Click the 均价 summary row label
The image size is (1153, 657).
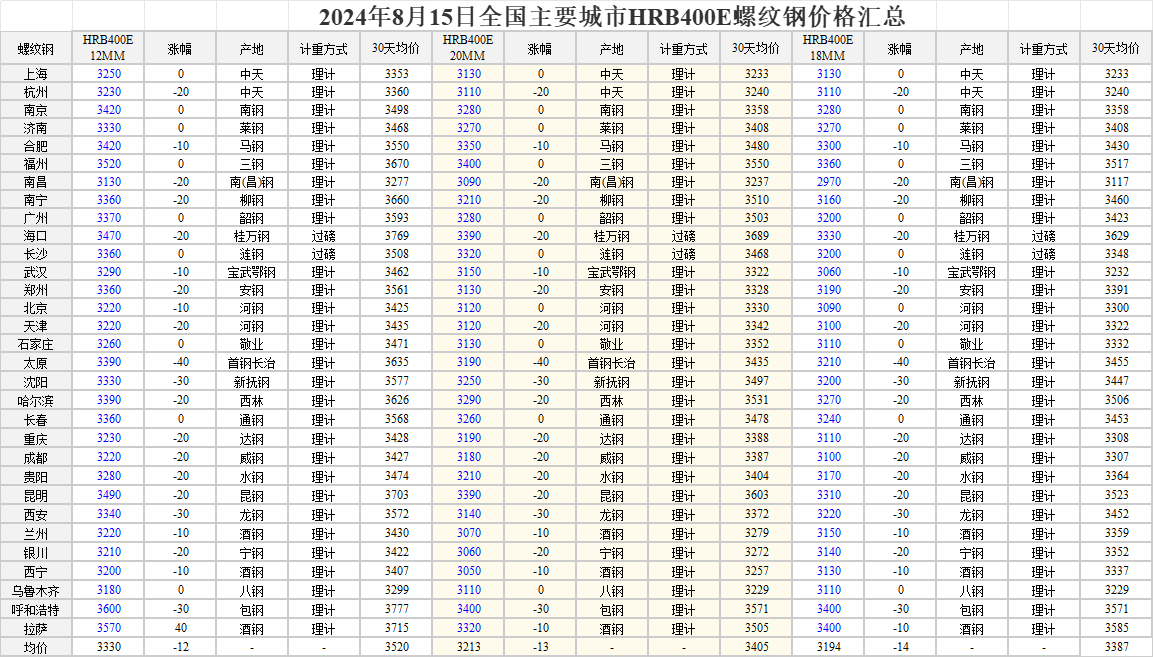click(36, 647)
